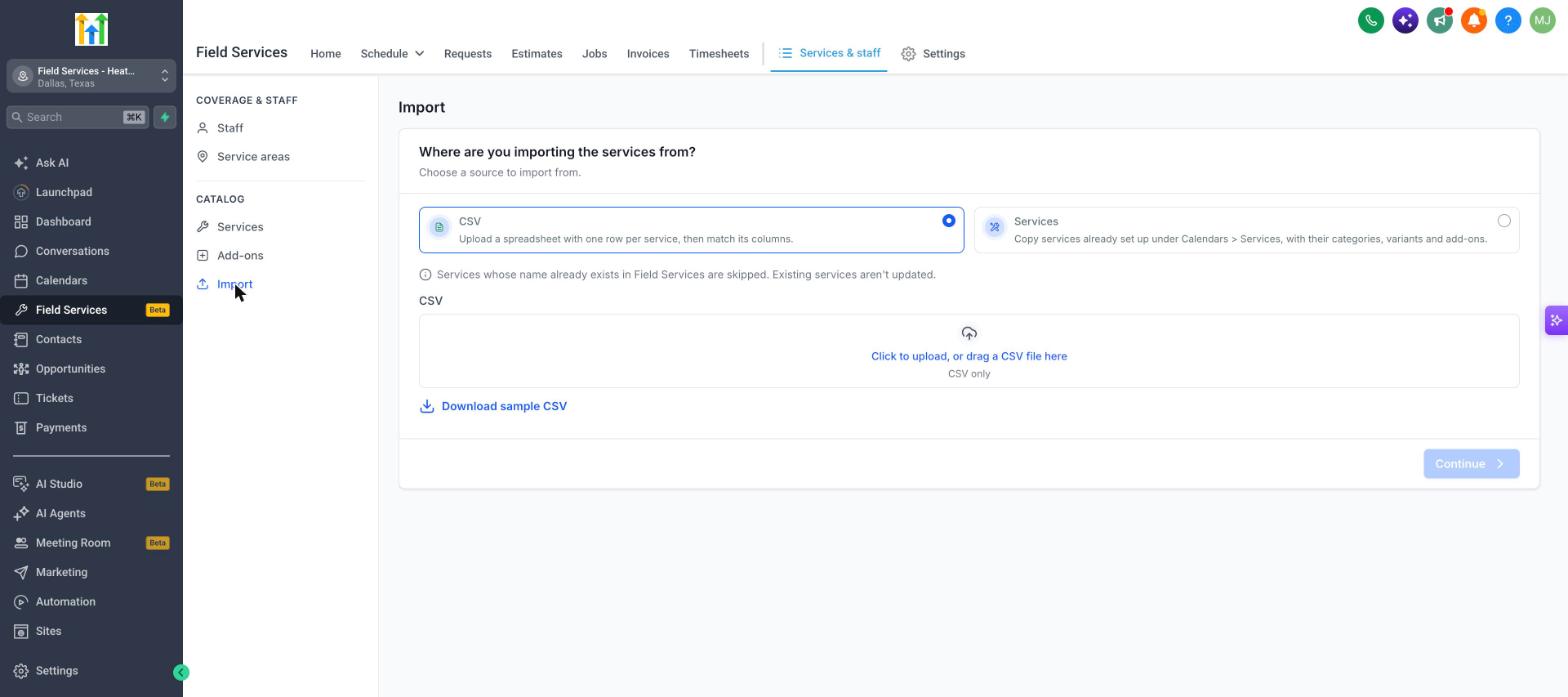Open Contacts in sidebar
Viewport: 1568px width, 697px height.
tap(91, 340)
